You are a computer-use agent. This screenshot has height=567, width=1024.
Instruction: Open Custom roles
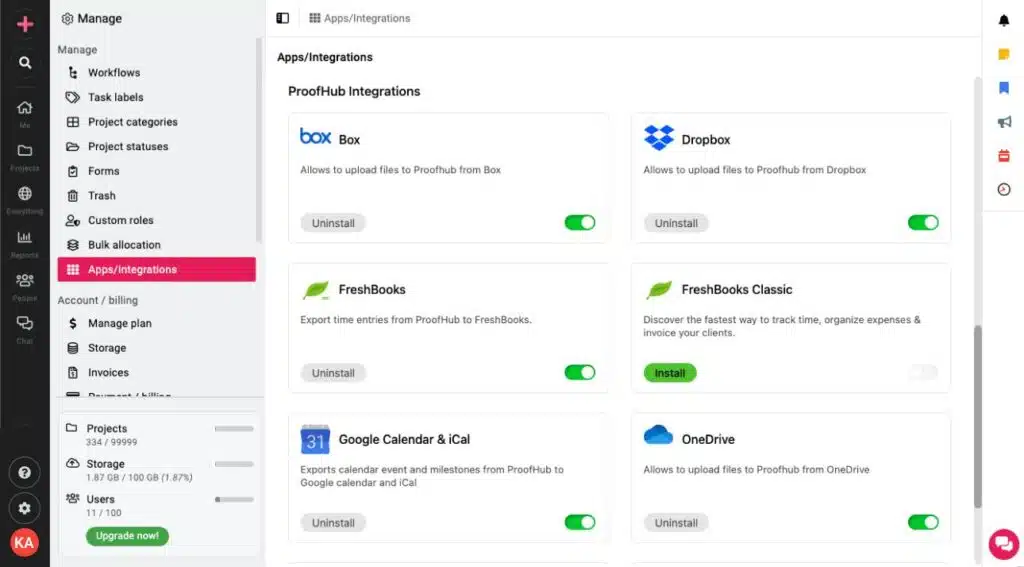click(x=157, y=220)
